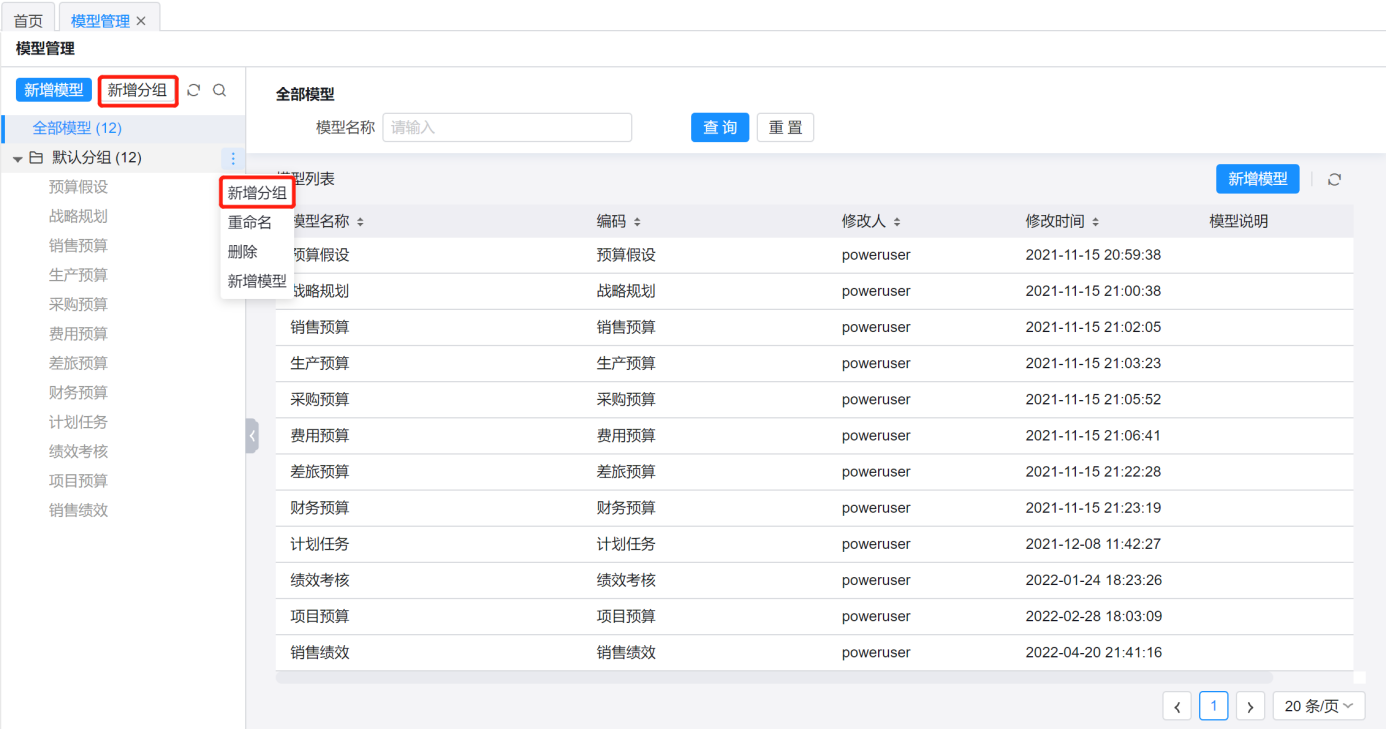Sort by 模型名称 column sort icon
Screen dimensions: 1386x729
(x=361, y=222)
